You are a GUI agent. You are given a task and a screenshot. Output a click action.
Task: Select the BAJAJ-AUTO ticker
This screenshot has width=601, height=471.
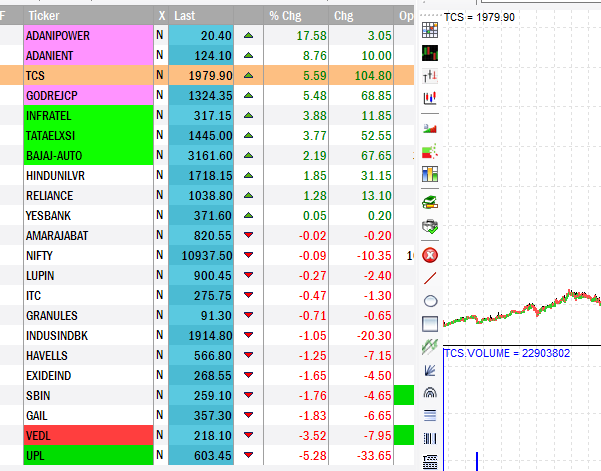(x=89, y=156)
